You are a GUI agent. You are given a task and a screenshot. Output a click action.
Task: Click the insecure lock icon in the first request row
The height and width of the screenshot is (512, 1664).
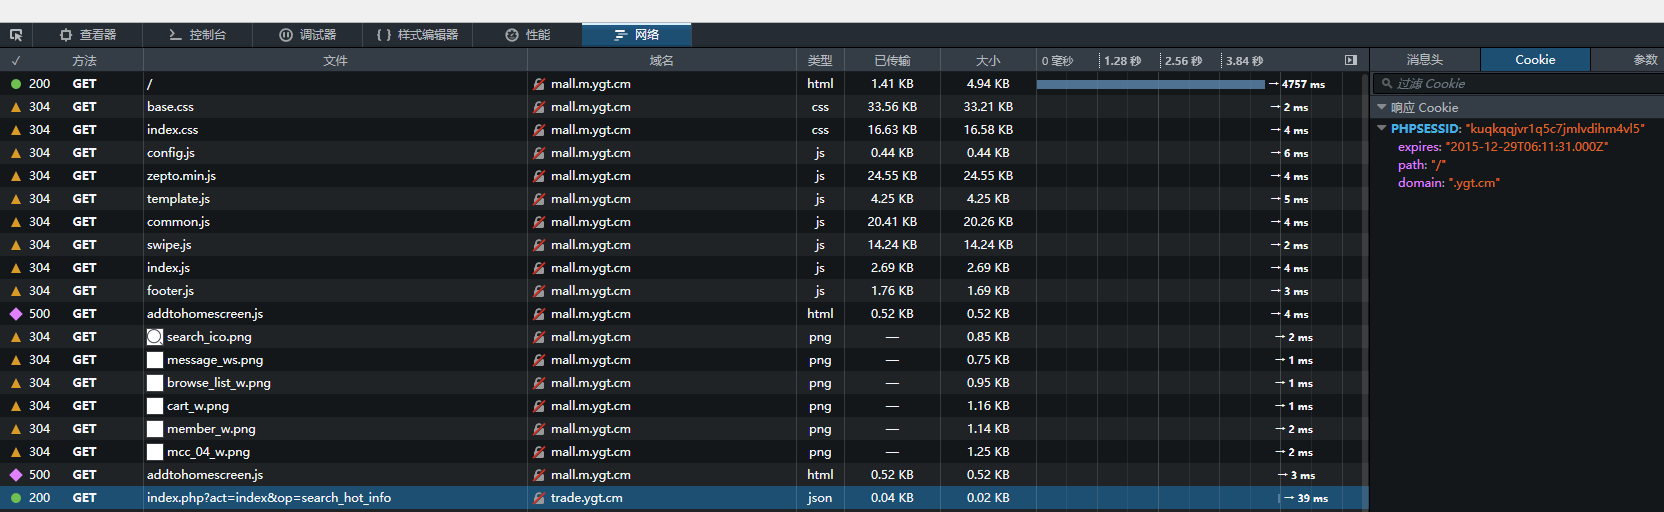(x=539, y=84)
